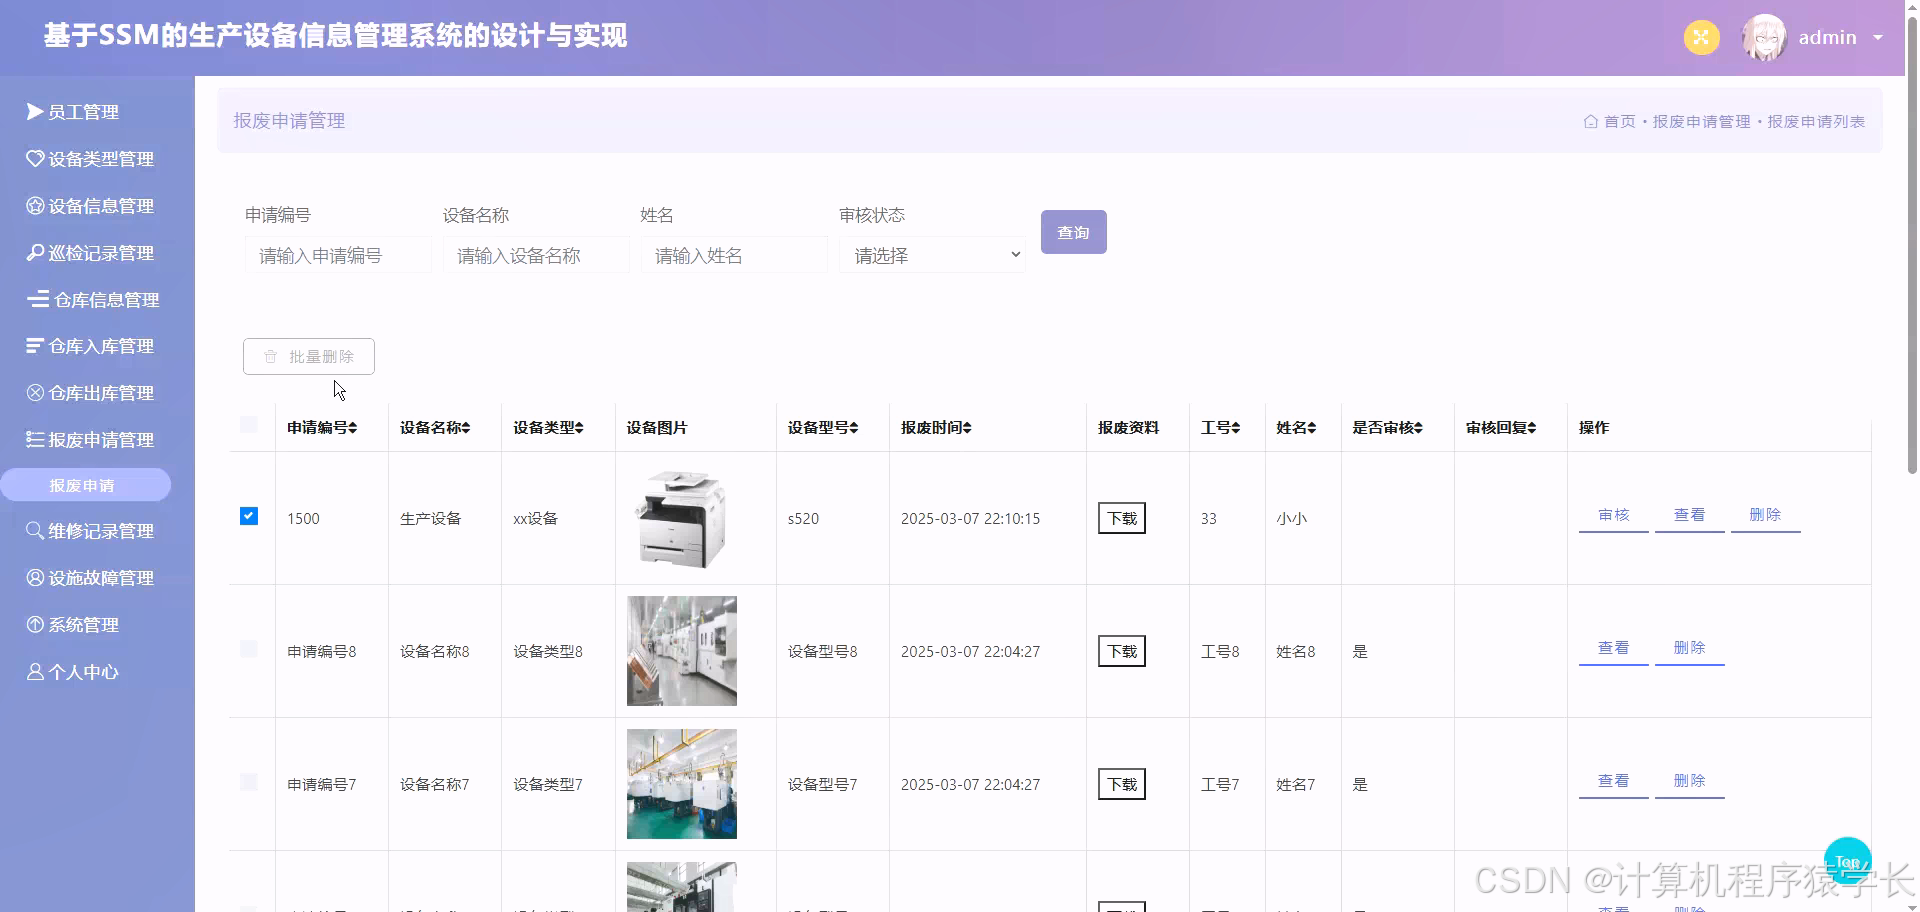Click 删除 for row 申请编号7
The width and height of the screenshot is (1920, 912).
(x=1689, y=782)
